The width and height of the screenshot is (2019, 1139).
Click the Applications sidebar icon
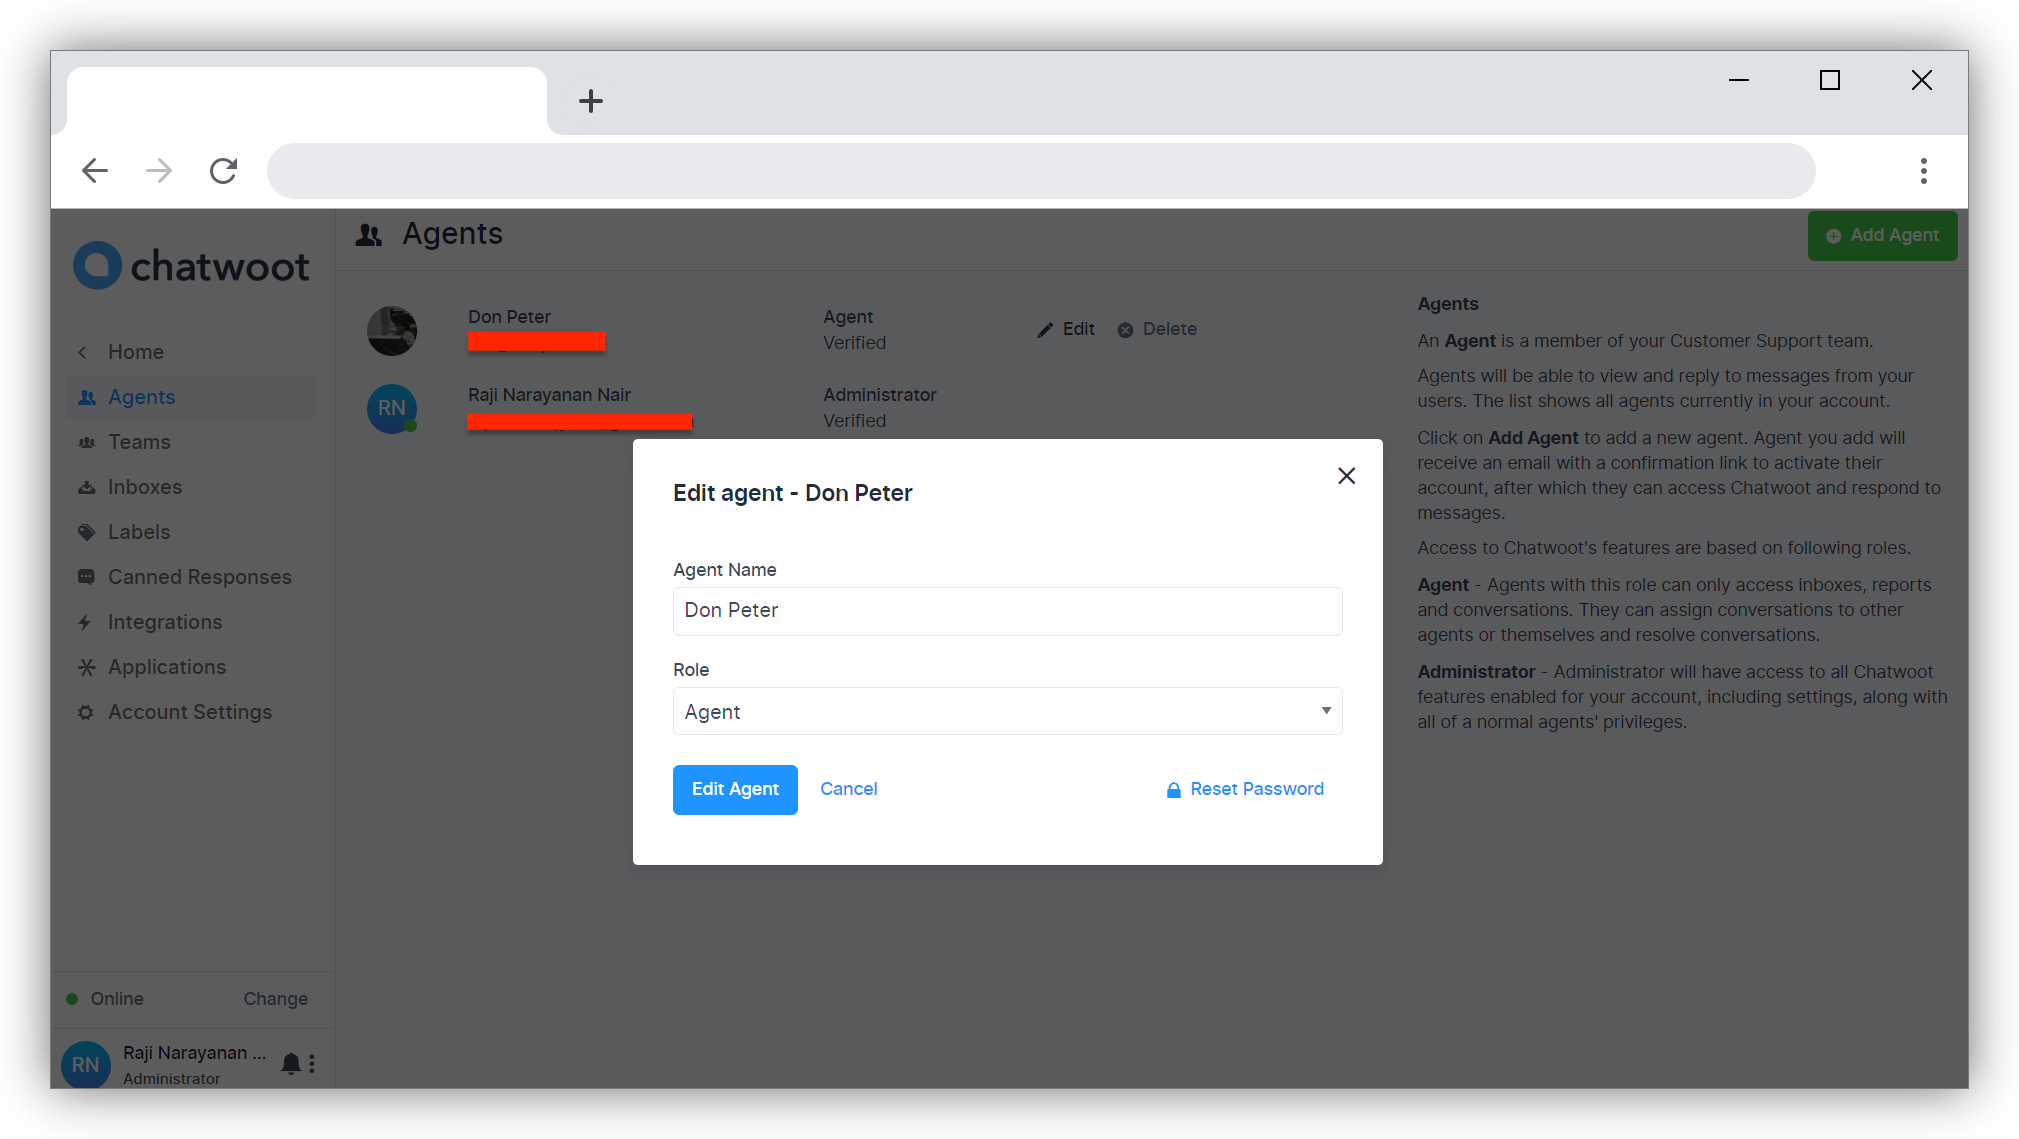87,666
